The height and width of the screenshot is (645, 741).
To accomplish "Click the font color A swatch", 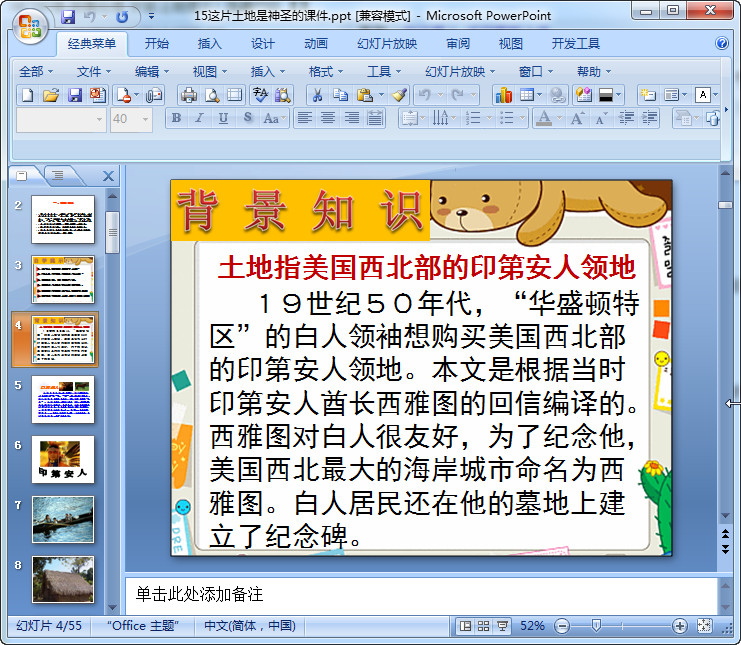I will click(544, 118).
